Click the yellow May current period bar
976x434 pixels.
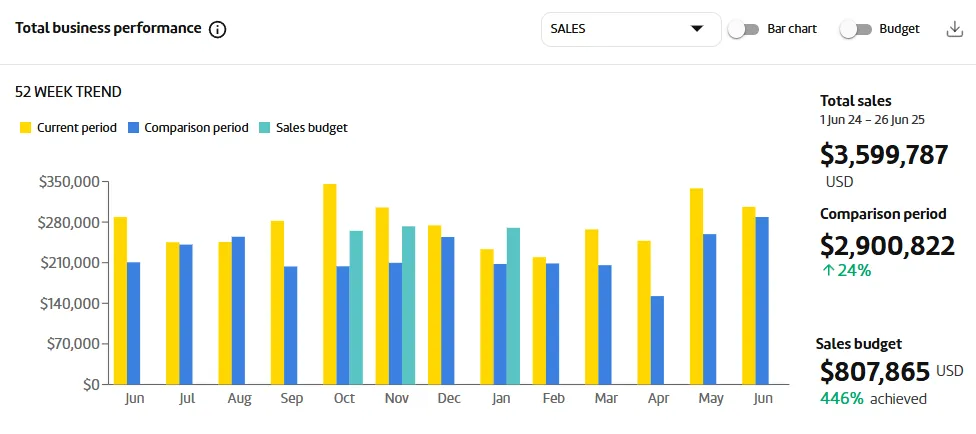[x=697, y=286]
